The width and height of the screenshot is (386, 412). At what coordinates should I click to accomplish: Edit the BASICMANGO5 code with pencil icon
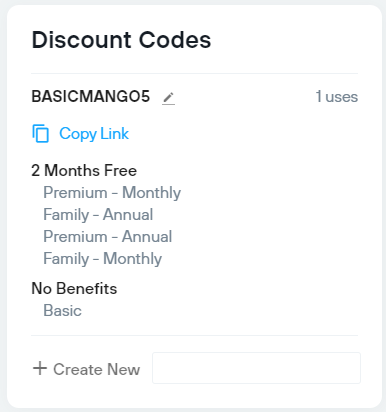pos(168,98)
